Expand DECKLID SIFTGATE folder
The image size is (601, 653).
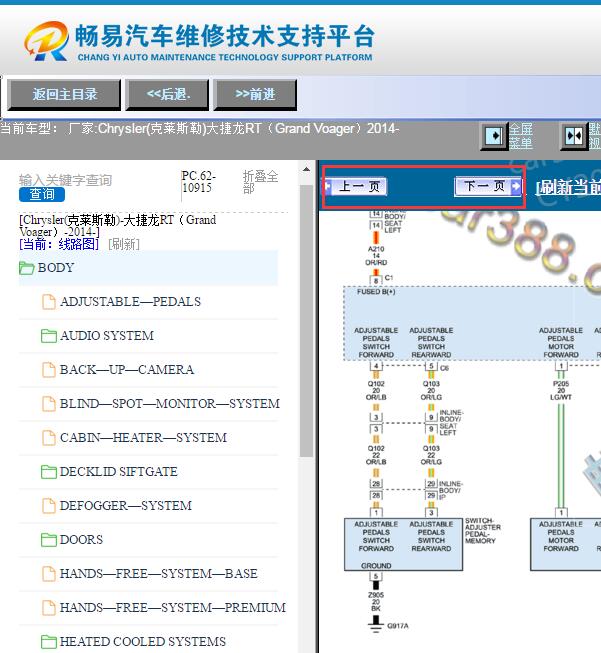118,471
